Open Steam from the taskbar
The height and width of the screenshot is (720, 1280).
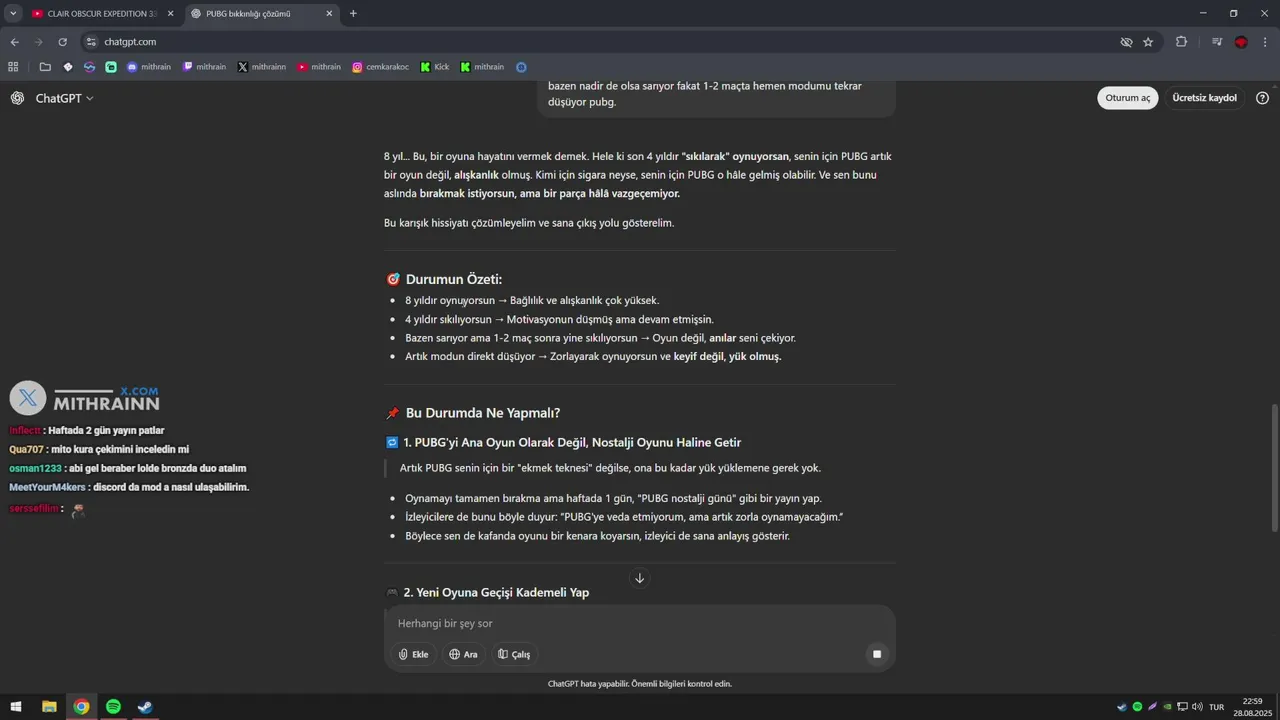145,707
